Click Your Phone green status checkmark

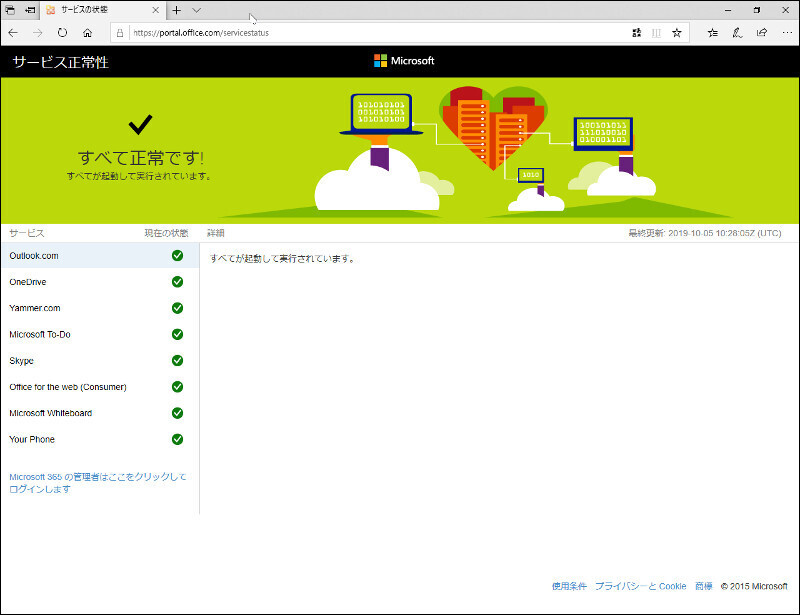click(x=178, y=439)
